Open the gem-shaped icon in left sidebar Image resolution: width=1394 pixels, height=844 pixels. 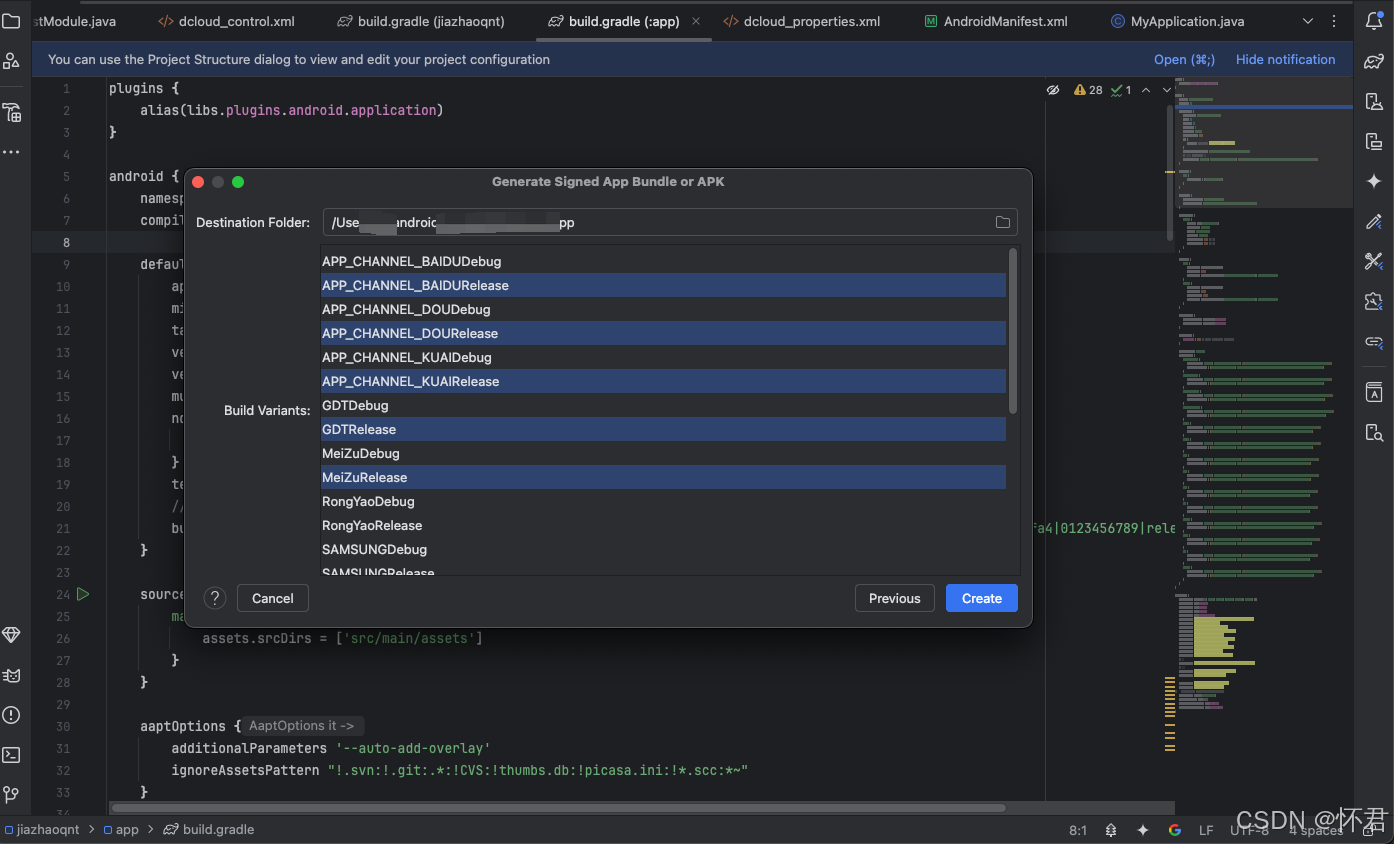click(x=11, y=635)
